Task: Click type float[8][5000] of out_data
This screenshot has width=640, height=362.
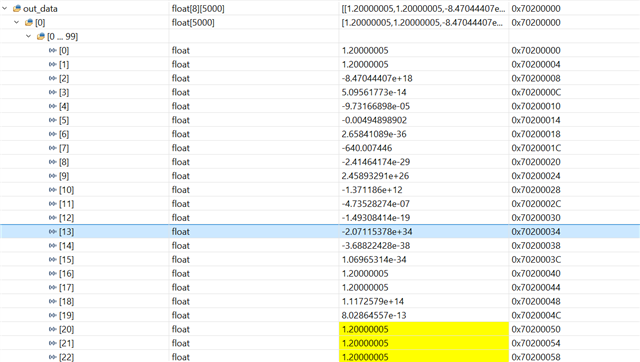Action: [198, 9]
